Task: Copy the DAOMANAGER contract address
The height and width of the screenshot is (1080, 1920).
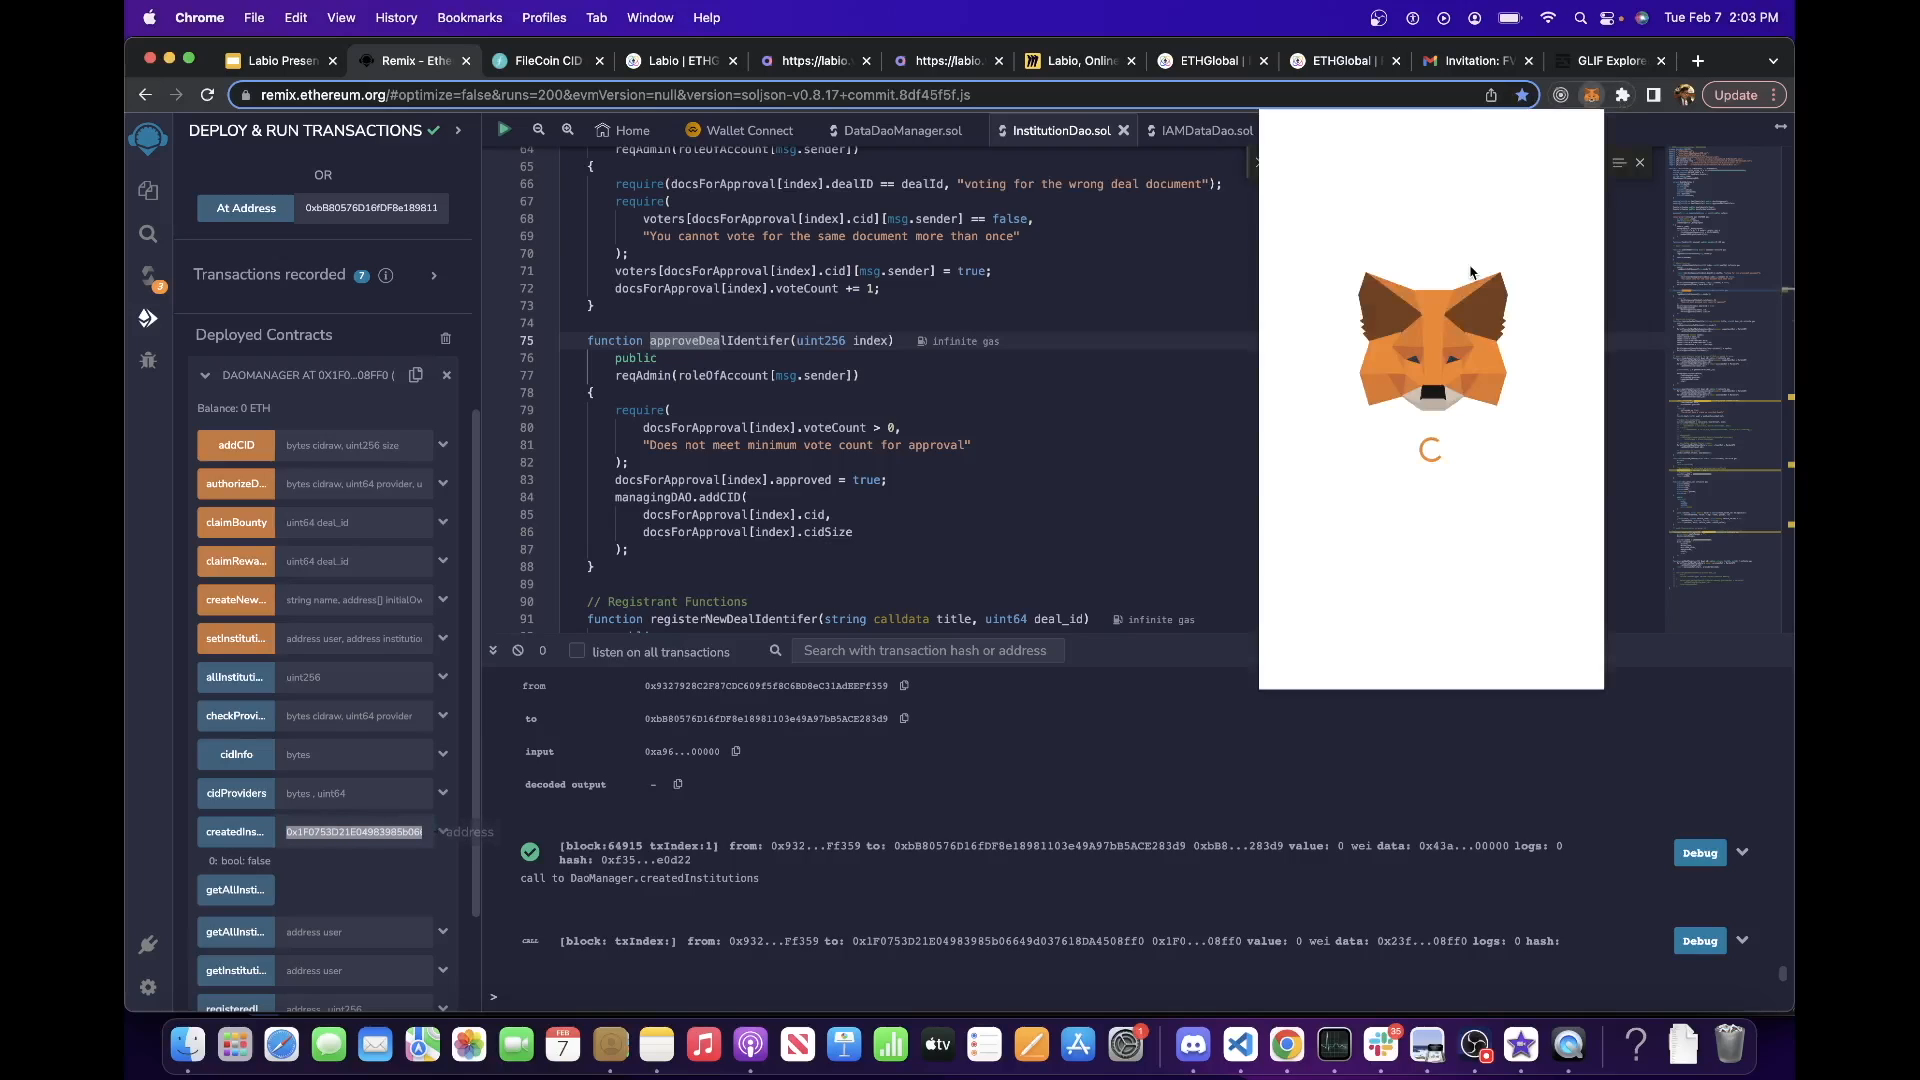Action: coord(416,374)
